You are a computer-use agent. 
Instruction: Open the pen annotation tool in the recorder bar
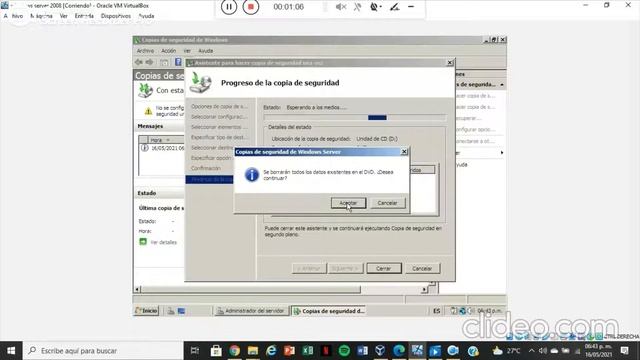coord(394,7)
